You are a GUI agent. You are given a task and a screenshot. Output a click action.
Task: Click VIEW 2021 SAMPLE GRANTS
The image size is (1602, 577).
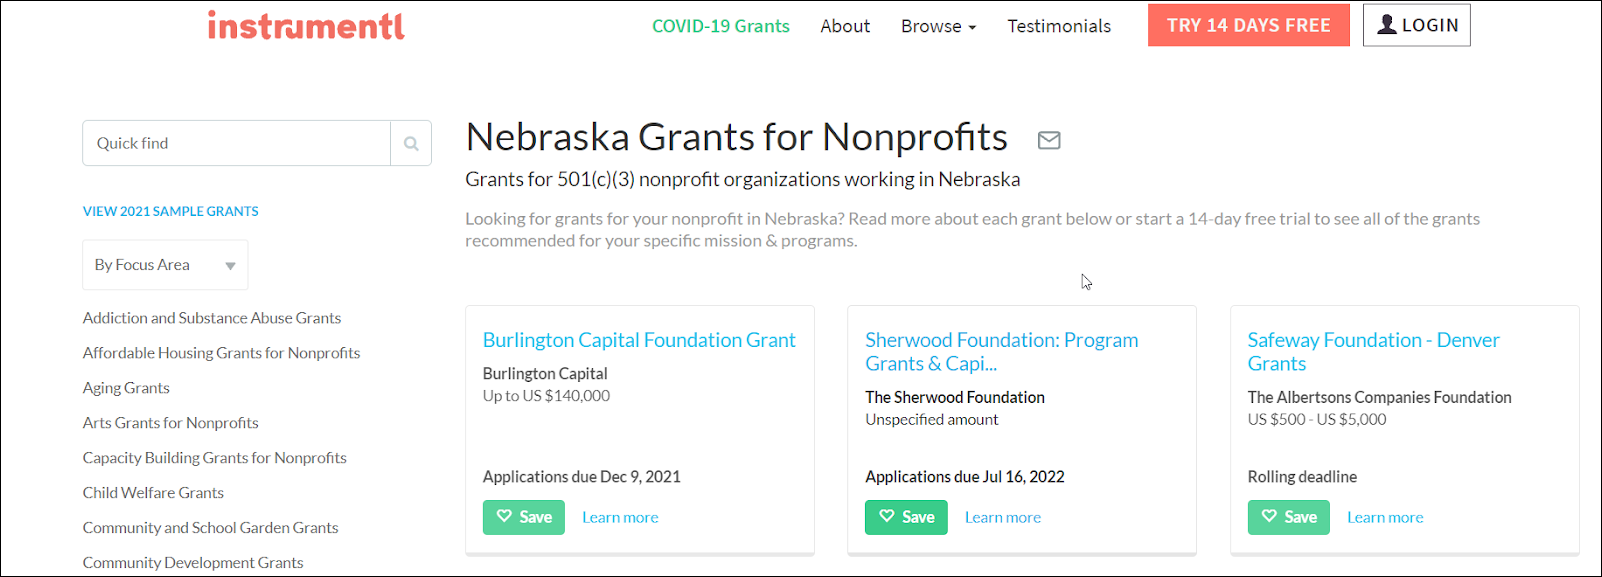[x=169, y=211]
